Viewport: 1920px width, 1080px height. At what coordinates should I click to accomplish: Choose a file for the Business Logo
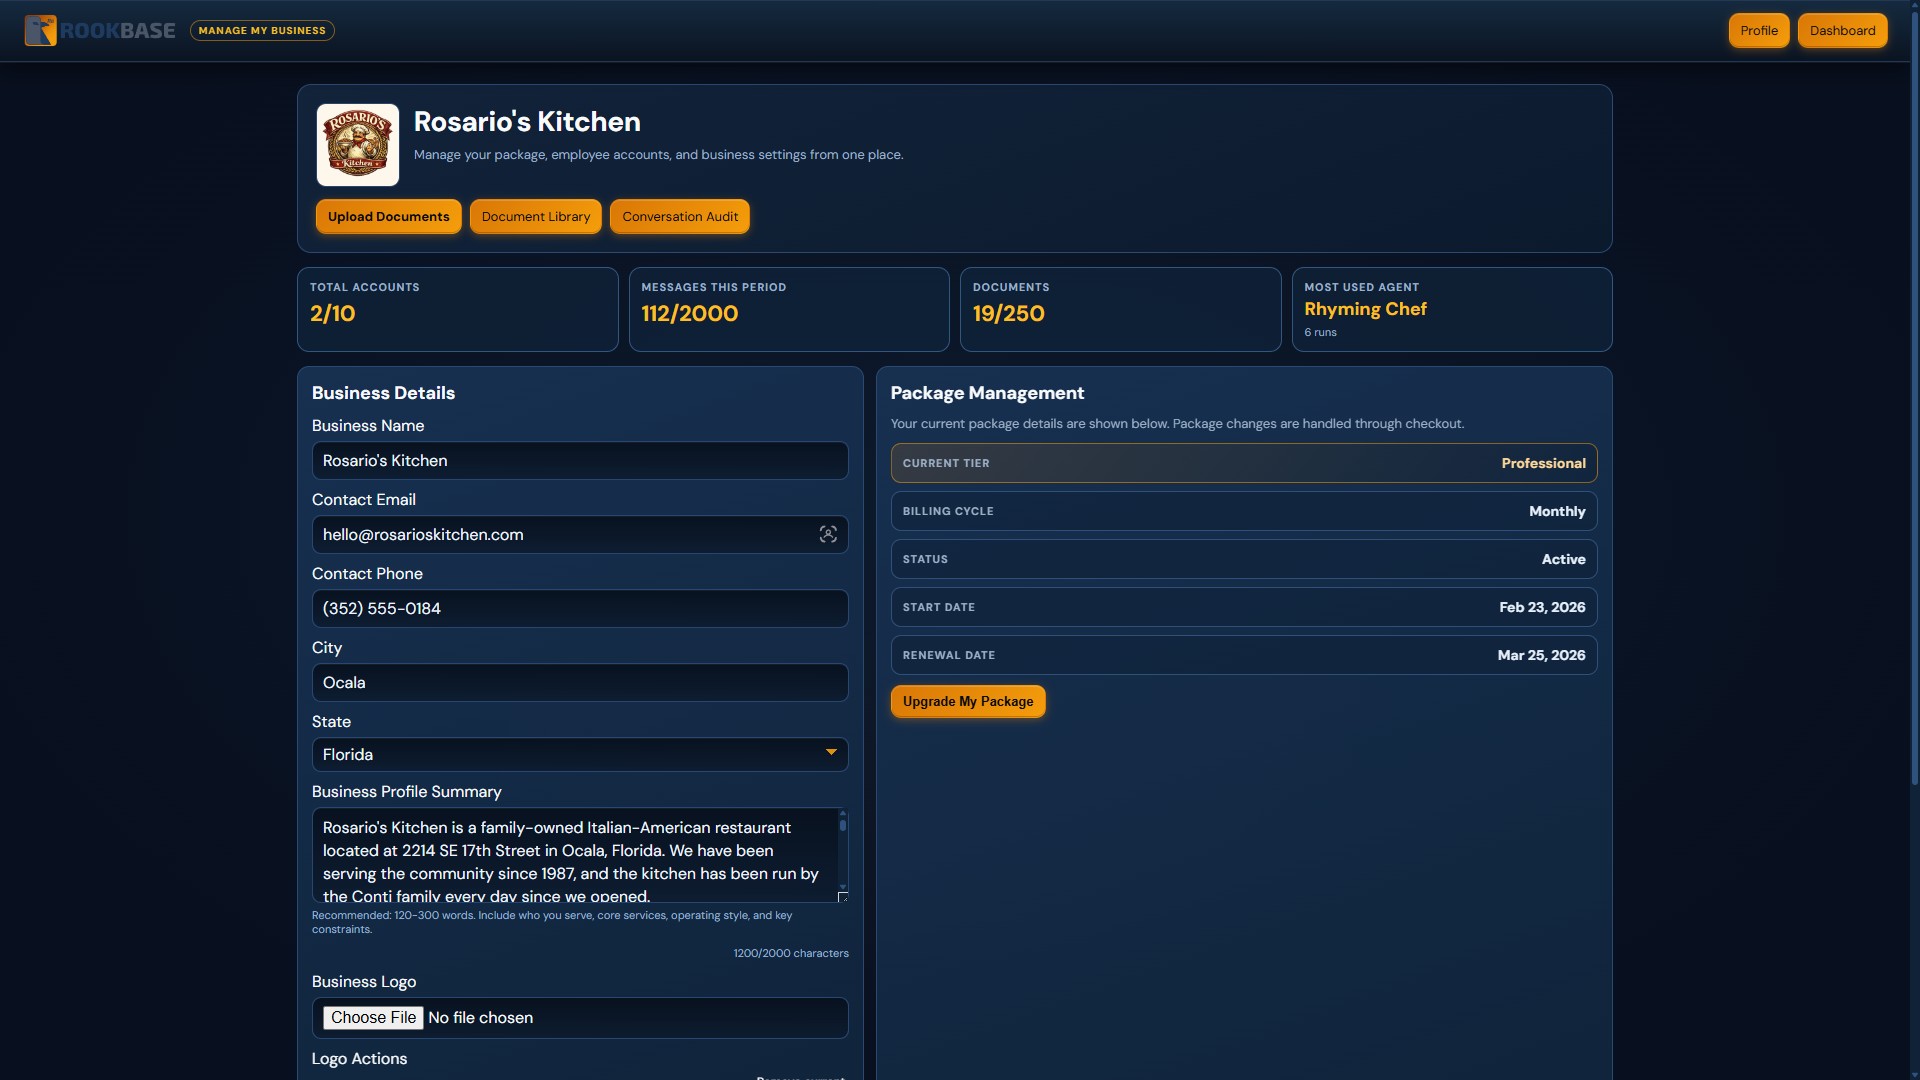click(372, 1017)
